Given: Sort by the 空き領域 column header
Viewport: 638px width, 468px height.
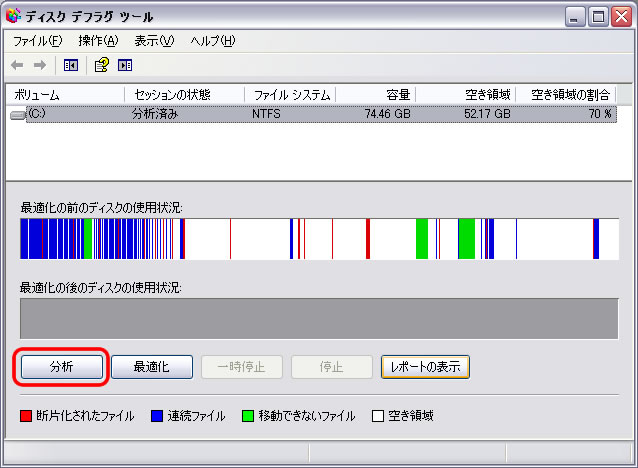Looking at the screenshot, I should (x=465, y=95).
